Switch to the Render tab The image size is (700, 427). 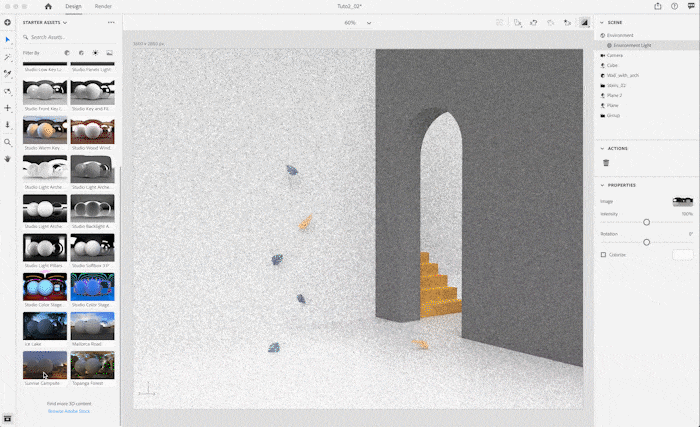[103, 6]
